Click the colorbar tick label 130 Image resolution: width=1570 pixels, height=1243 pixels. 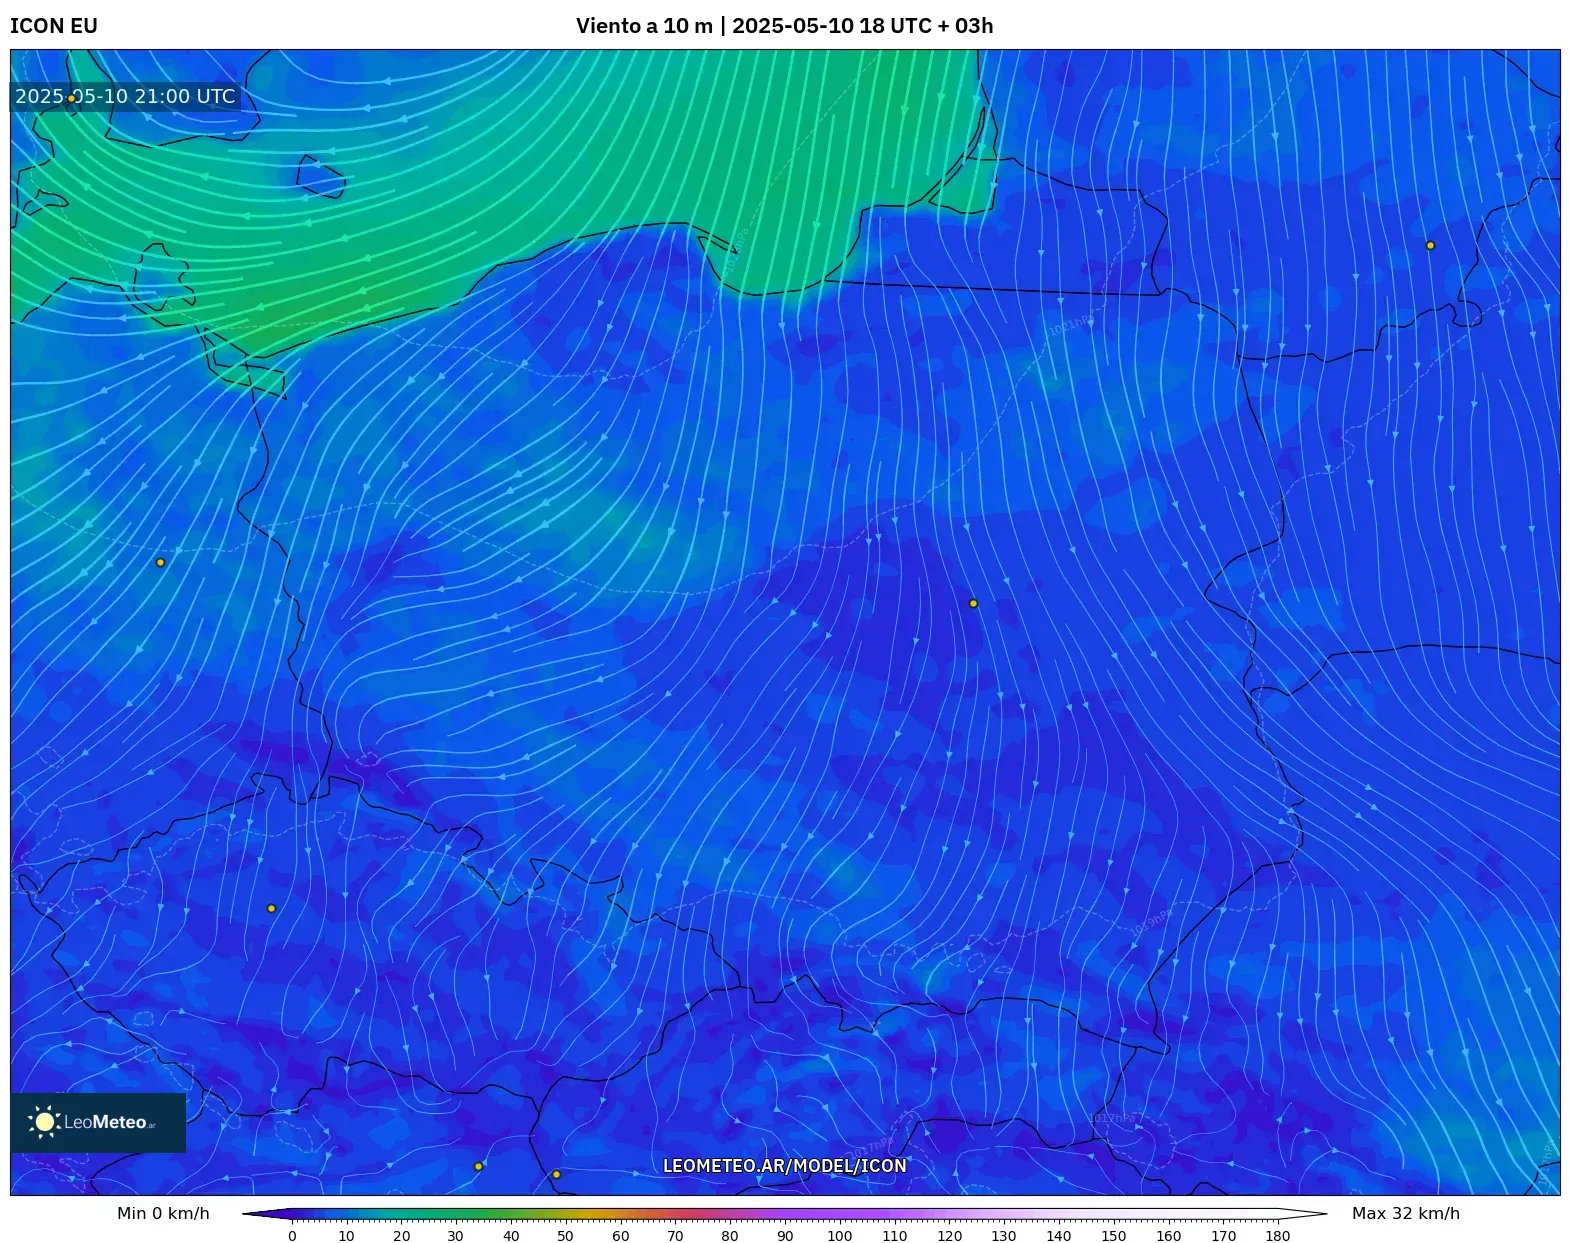point(1004,1236)
